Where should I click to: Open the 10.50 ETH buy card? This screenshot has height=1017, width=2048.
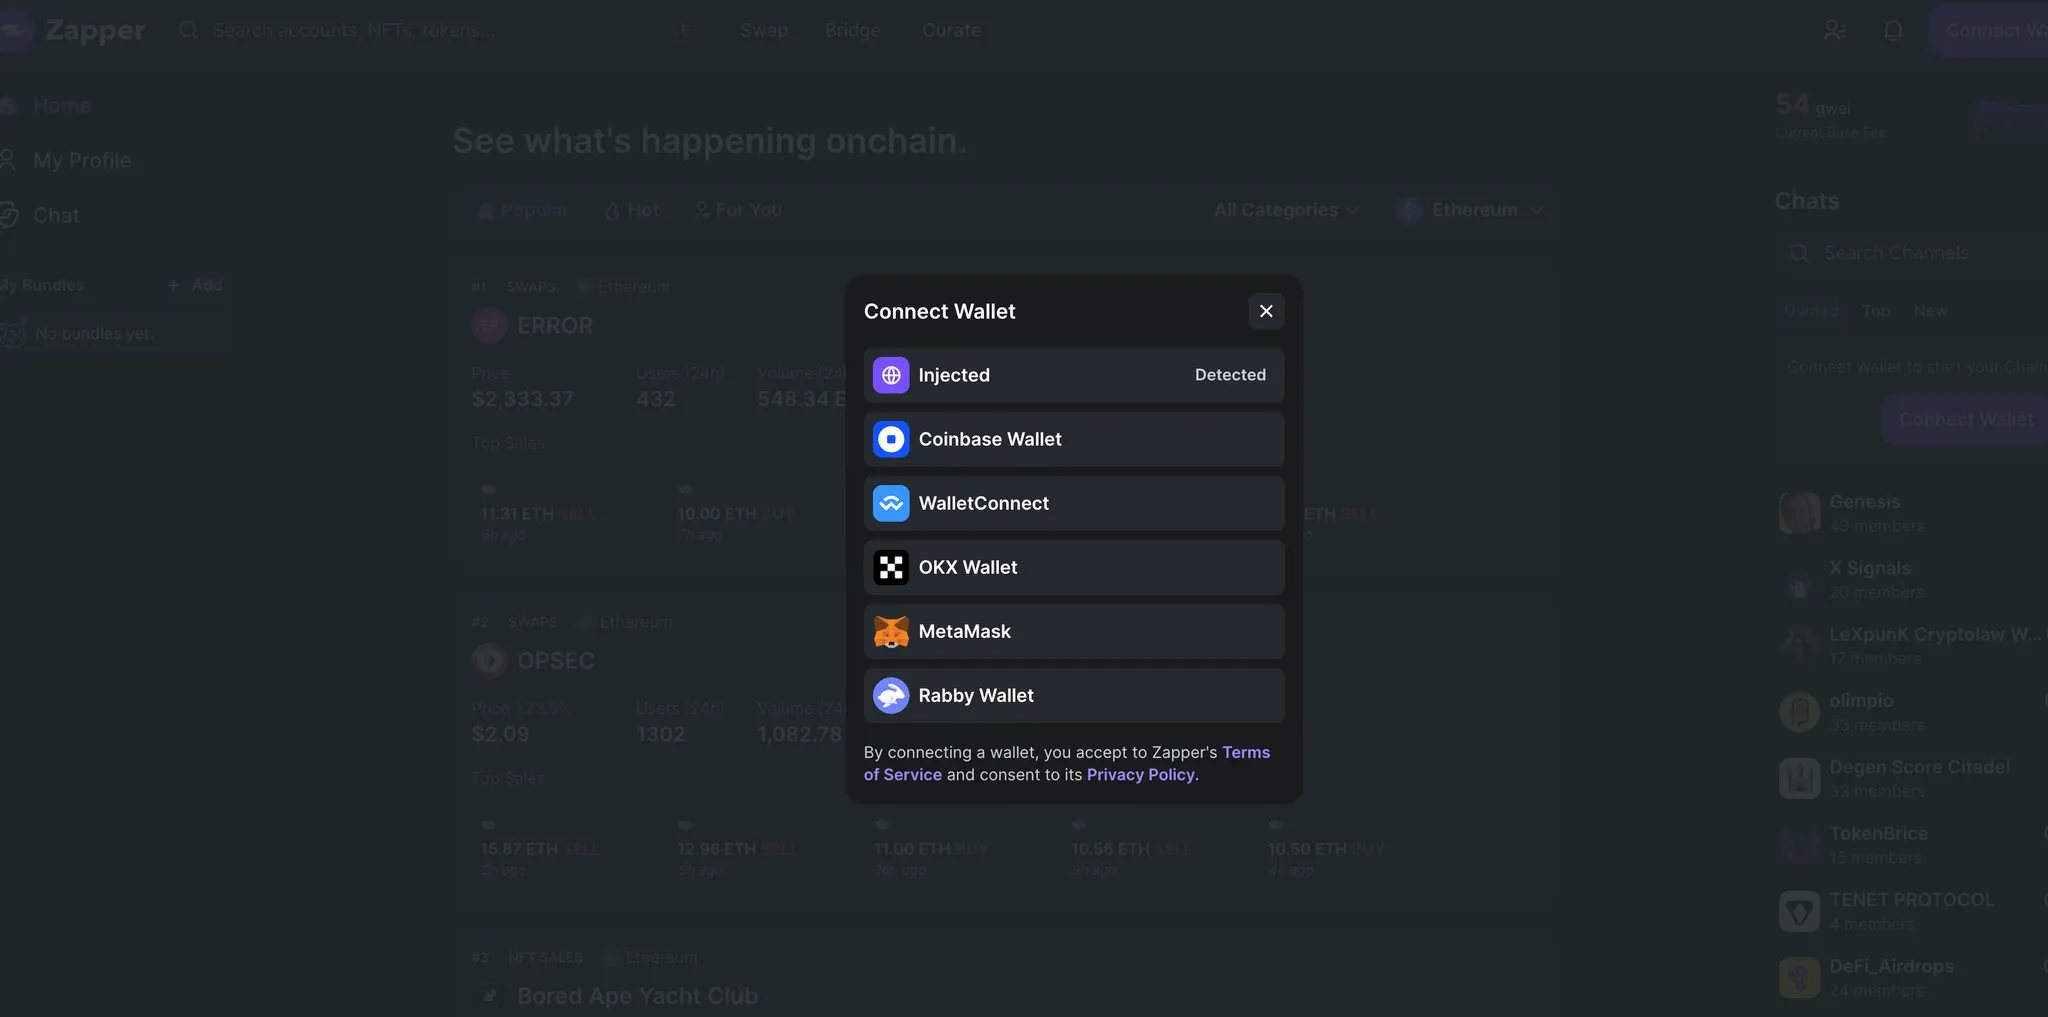point(1326,848)
